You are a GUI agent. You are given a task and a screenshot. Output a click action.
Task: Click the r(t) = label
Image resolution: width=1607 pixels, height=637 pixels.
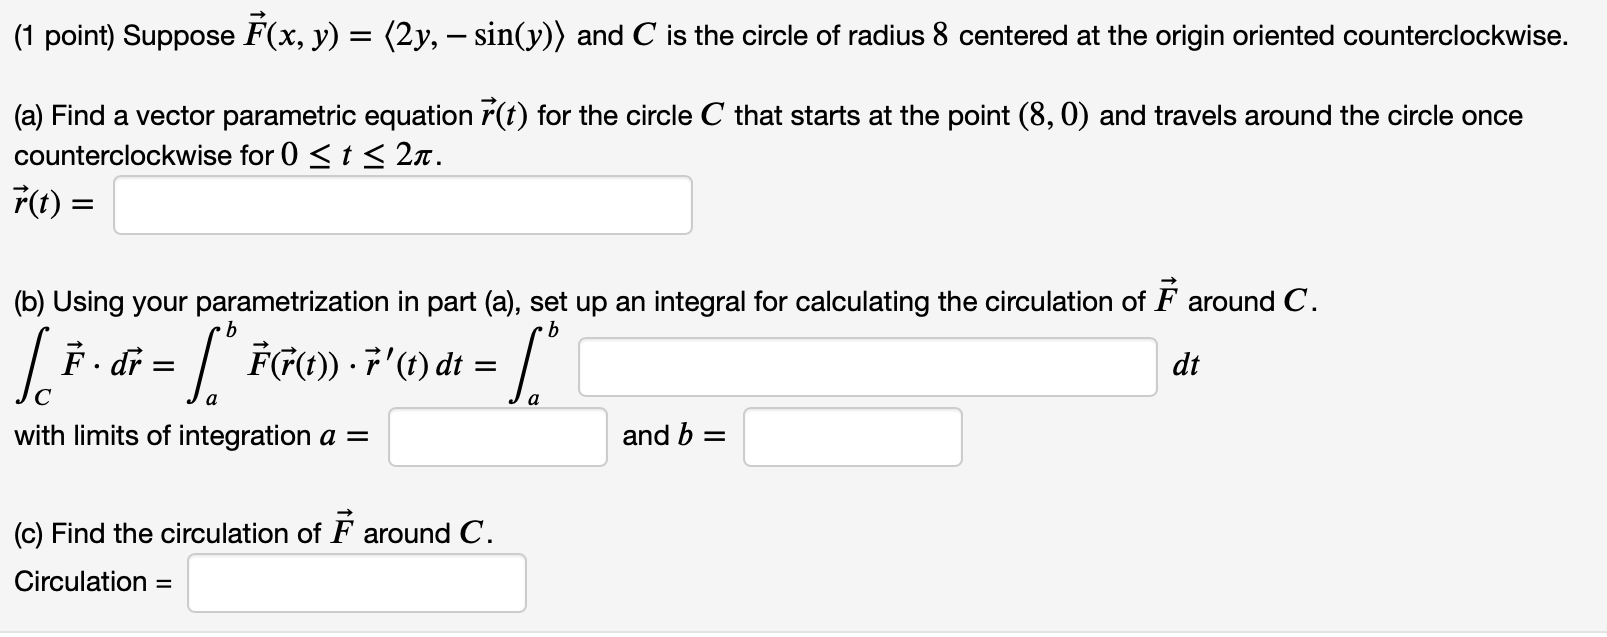point(52,203)
